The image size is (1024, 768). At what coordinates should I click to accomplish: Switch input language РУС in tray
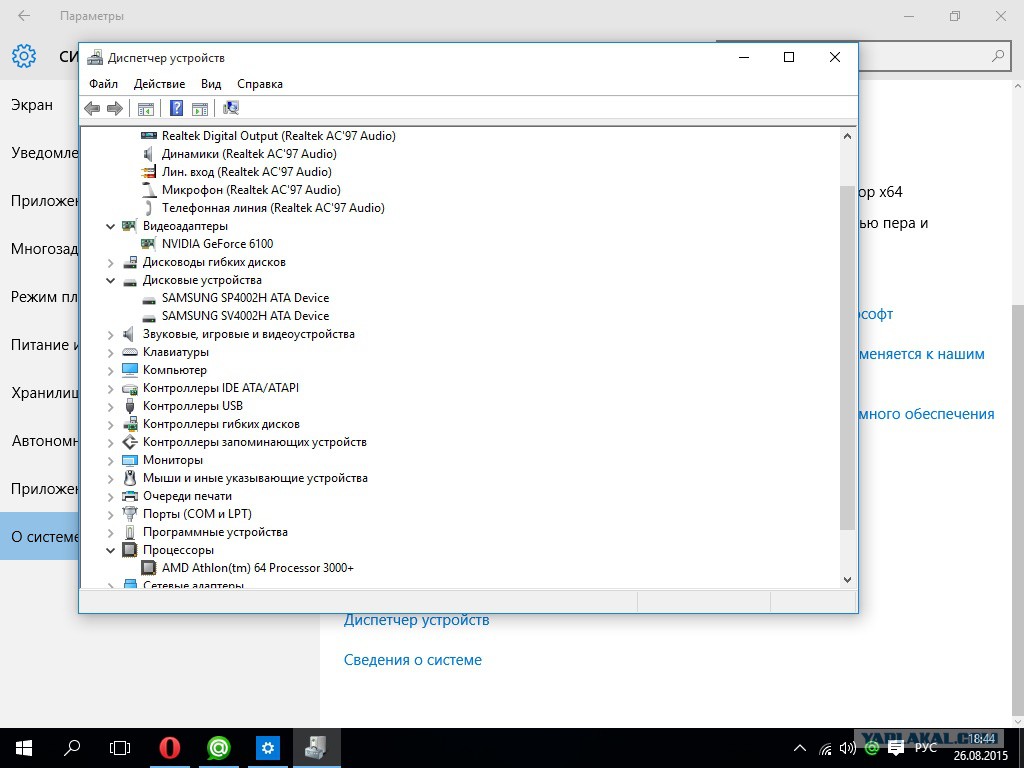pos(925,748)
